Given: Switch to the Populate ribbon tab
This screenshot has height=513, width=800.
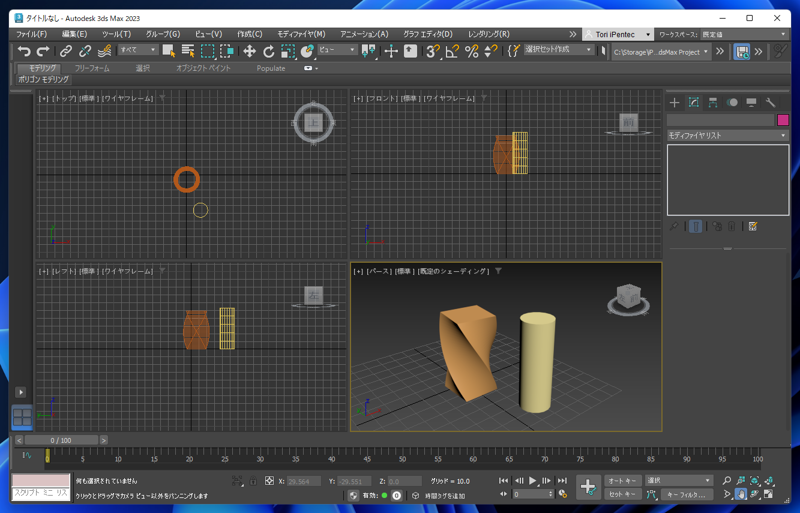Looking at the screenshot, I should tap(271, 68).
